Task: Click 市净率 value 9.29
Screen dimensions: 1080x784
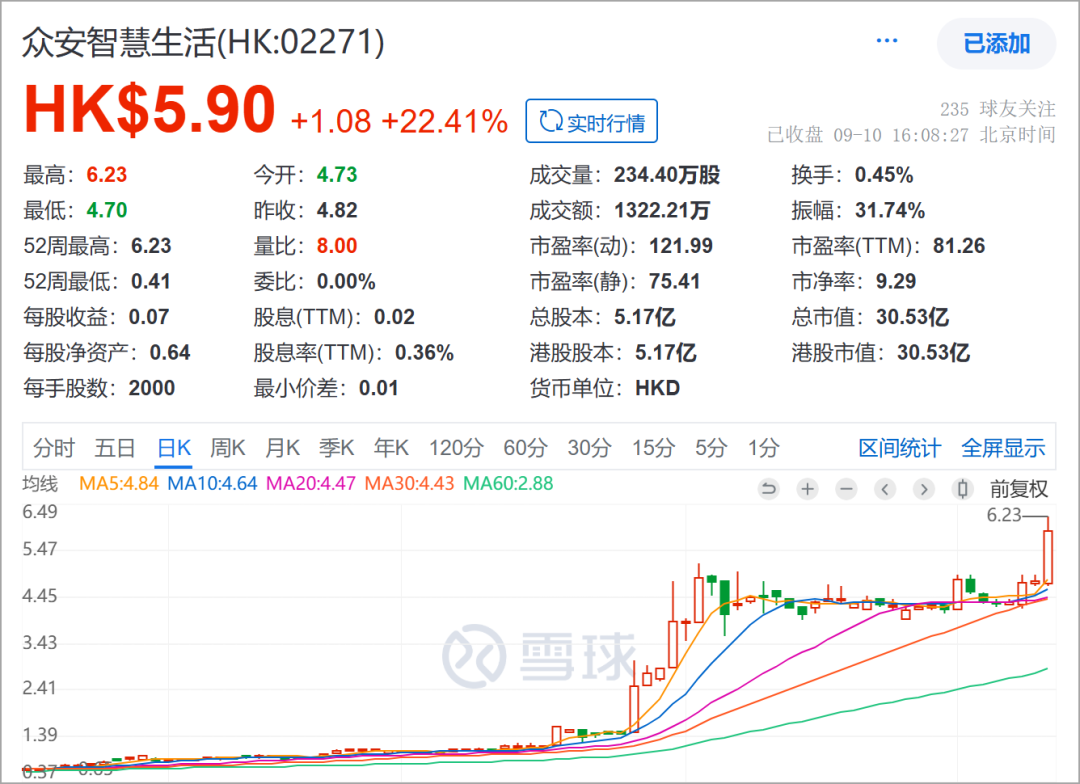Action: (896, 281)
